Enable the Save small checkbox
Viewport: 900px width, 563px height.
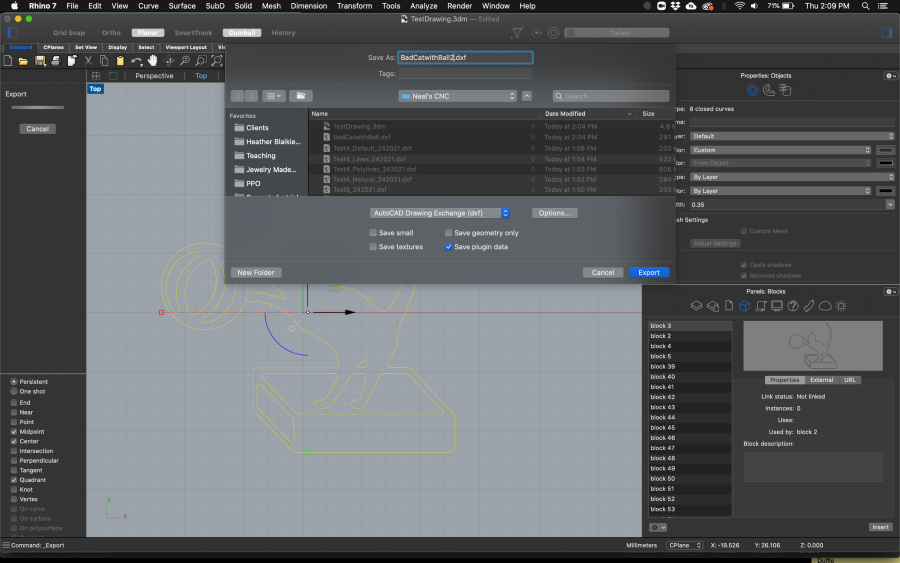click(x=373, y=233)
